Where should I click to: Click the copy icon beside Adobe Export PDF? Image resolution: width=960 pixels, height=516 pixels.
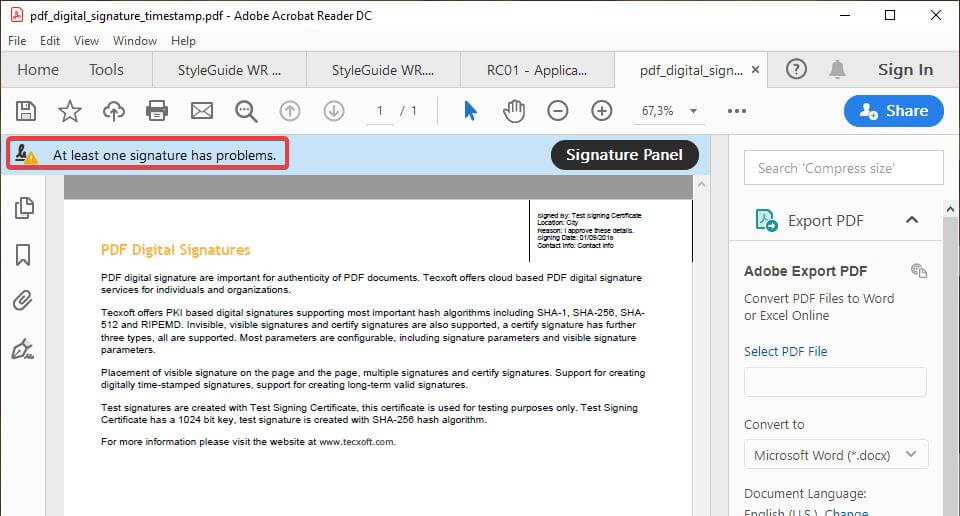(919, 271)
